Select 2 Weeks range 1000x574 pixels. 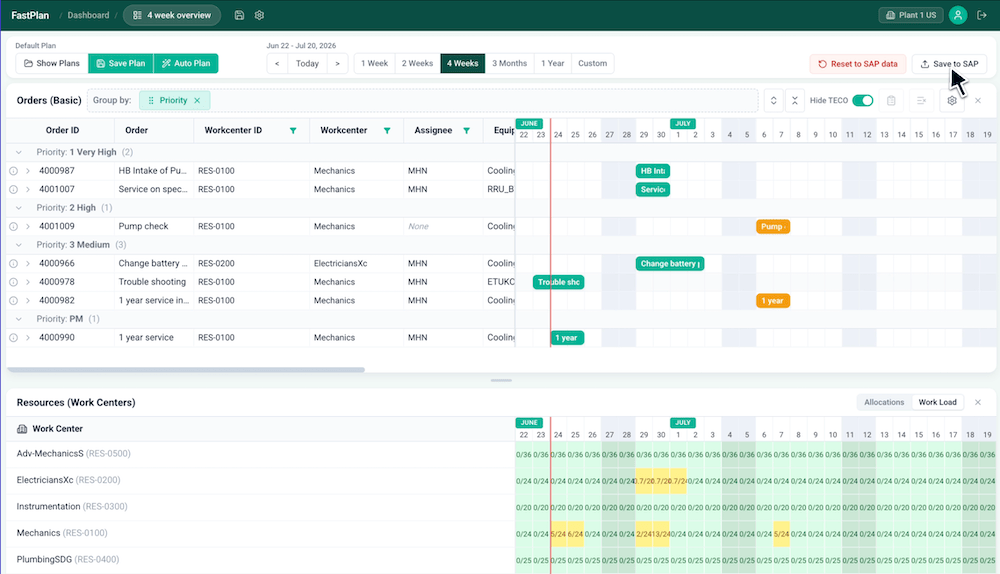pos(417,63)
